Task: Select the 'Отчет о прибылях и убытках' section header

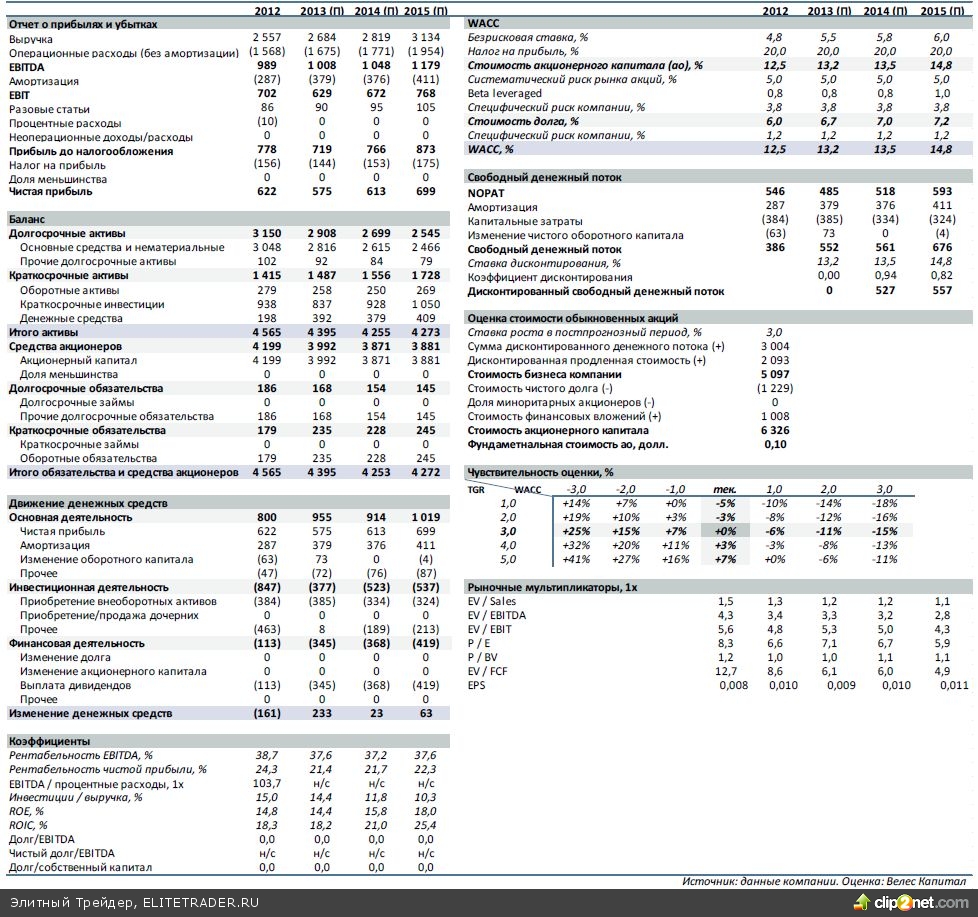Action: 82,23
